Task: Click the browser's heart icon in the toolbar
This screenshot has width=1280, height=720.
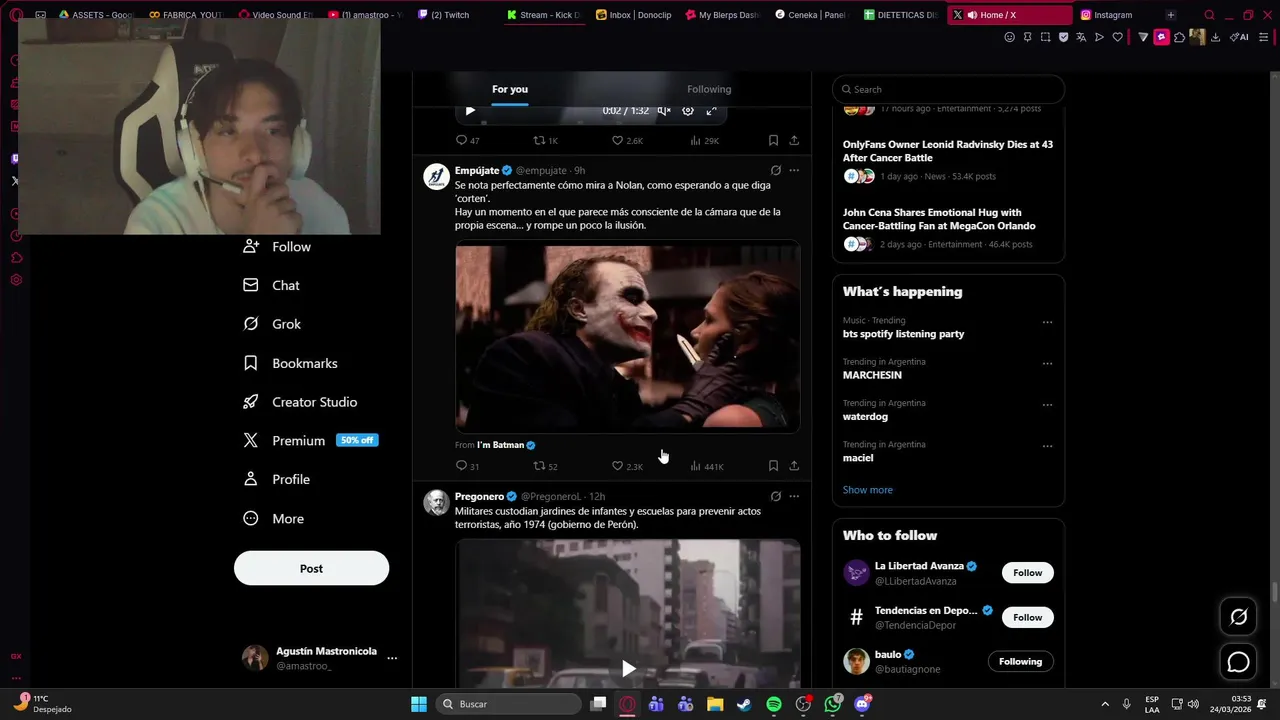Action: click(1117, 37)
